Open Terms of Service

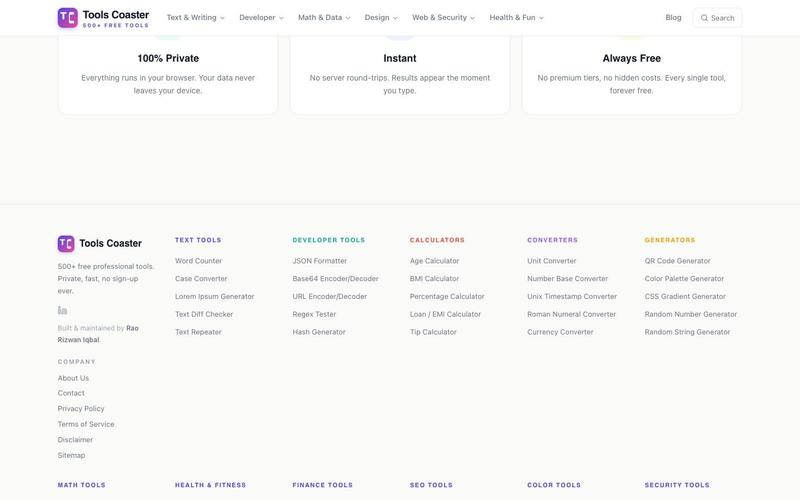86,424
